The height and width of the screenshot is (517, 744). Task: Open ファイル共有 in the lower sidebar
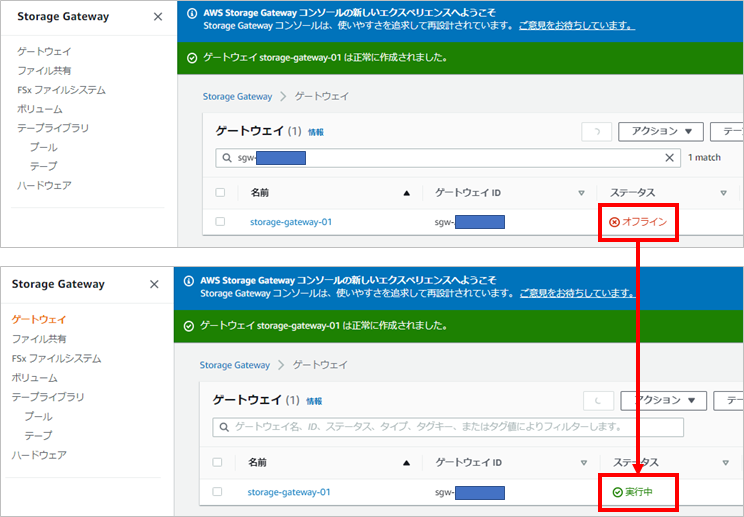point(39,339)
